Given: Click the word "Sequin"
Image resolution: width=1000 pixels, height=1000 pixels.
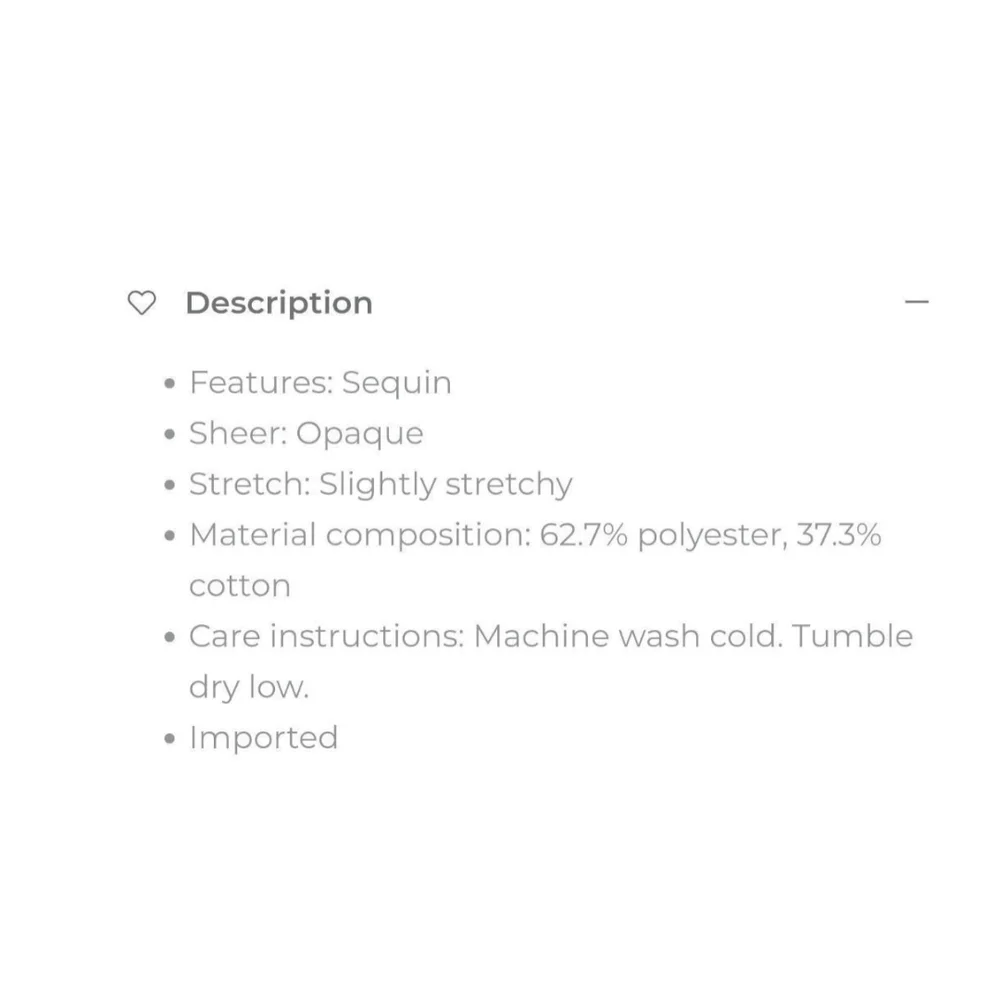Looking at the screenshot, I should pos(396,383).
